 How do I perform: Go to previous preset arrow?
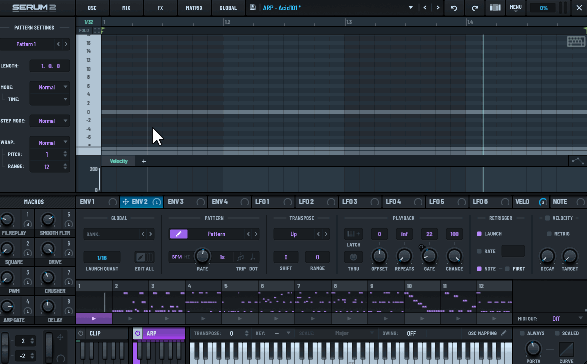pyautogui.click(x=425, y=7)
